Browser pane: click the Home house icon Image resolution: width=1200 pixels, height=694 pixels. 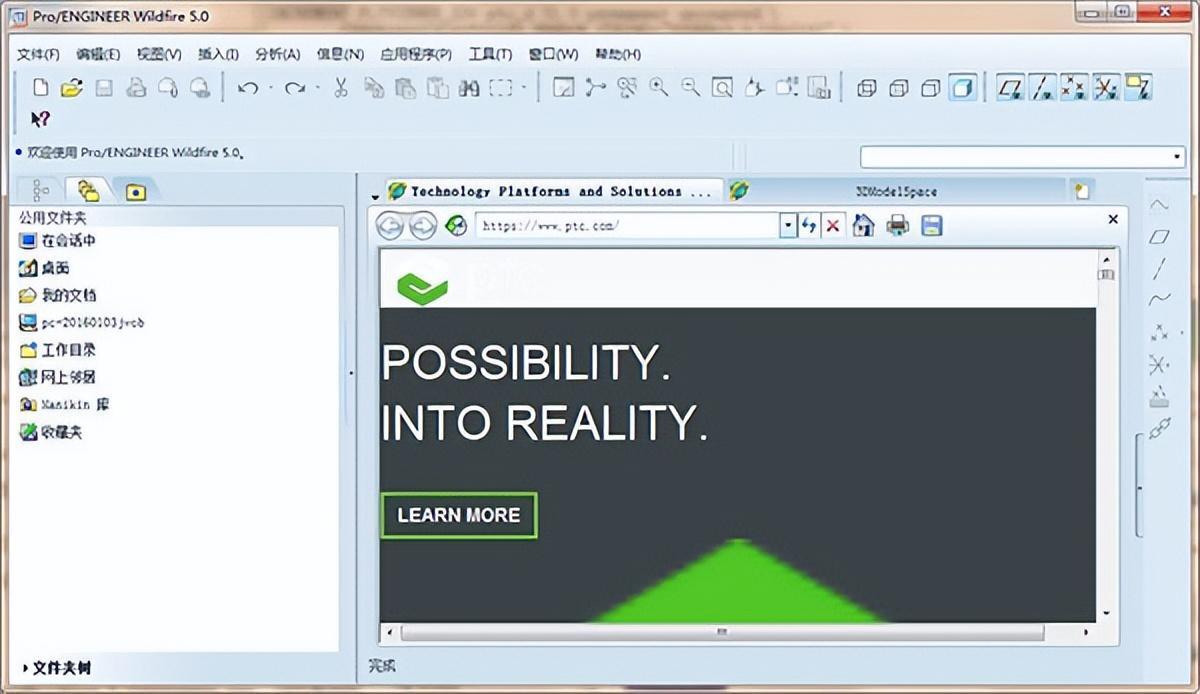point(863,225)
